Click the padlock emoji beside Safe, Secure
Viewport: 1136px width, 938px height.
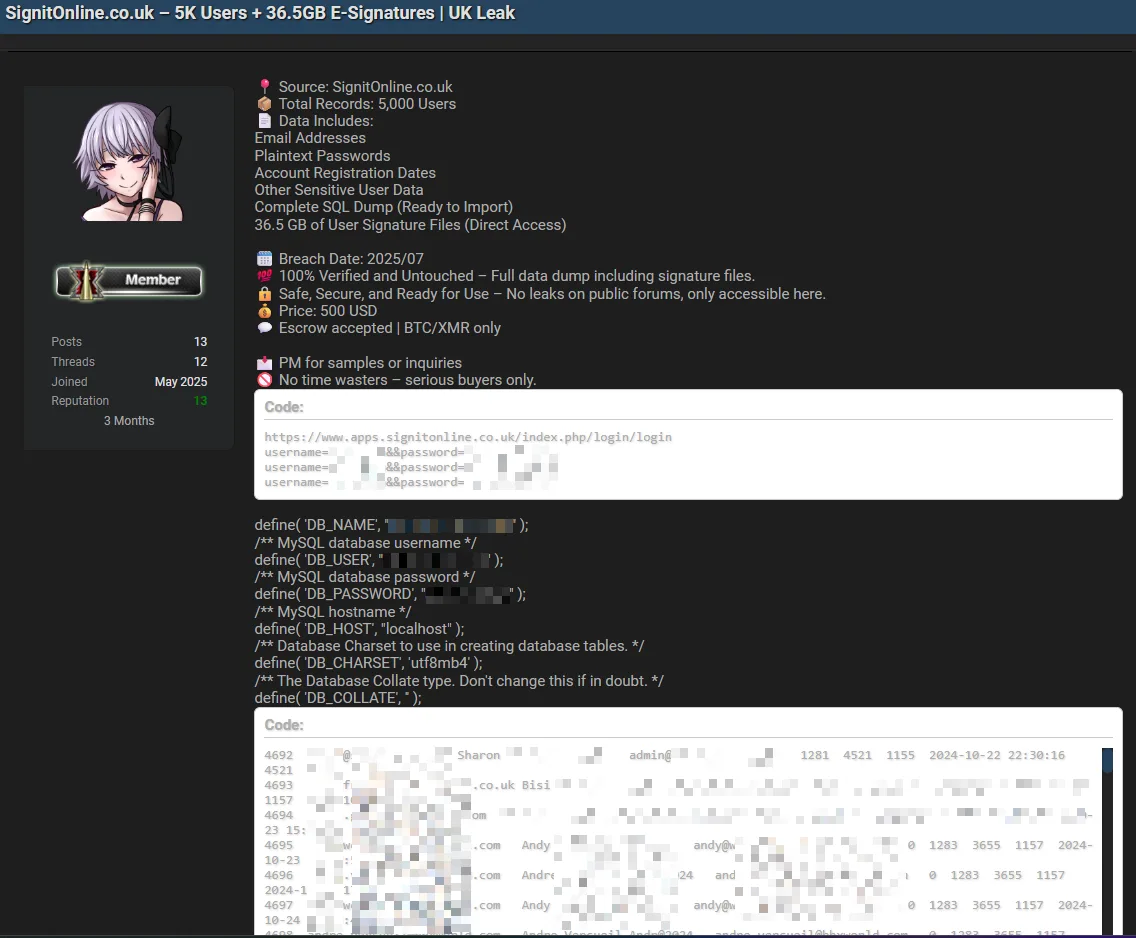[264, 294]
